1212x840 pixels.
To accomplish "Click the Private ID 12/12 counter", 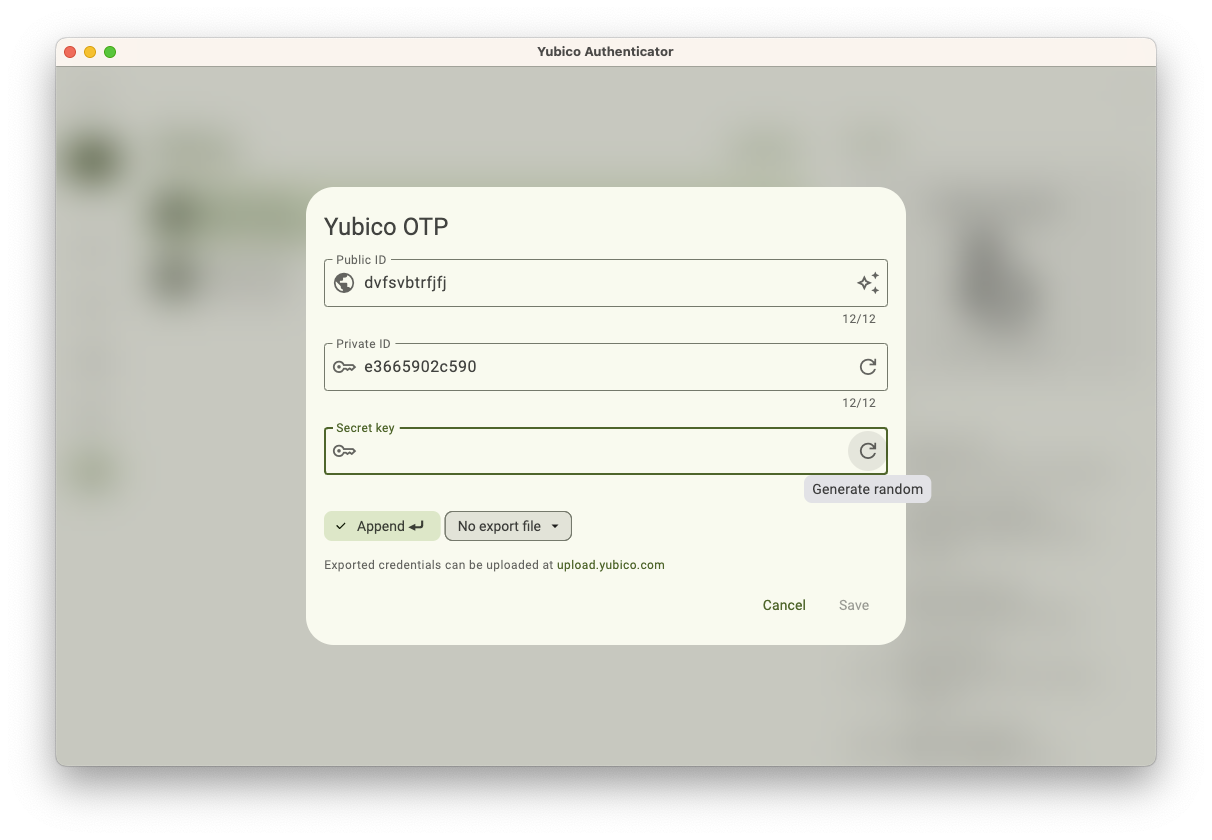I will 859,403.
